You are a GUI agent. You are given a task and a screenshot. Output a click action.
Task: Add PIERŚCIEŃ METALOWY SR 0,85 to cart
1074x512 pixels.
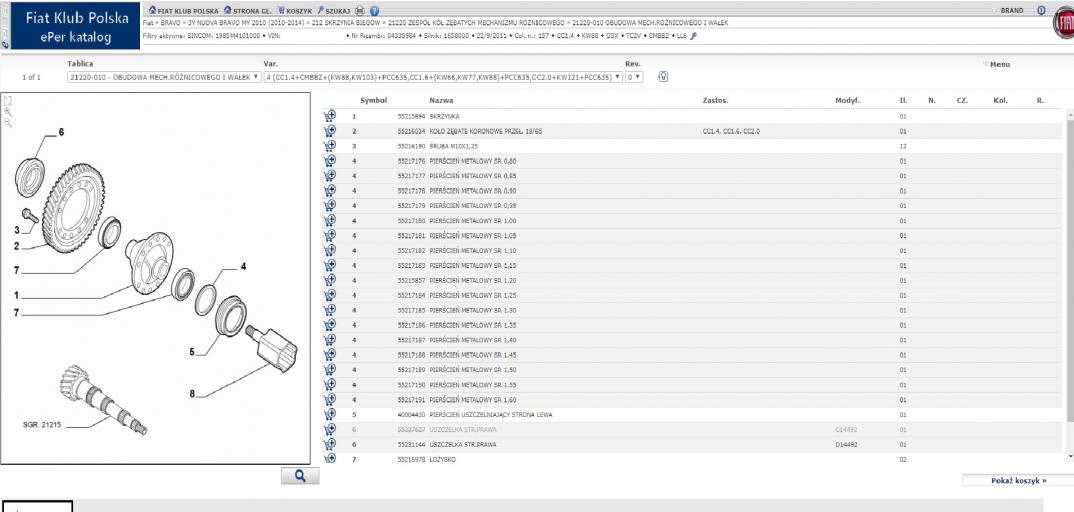tap(329, 175)
